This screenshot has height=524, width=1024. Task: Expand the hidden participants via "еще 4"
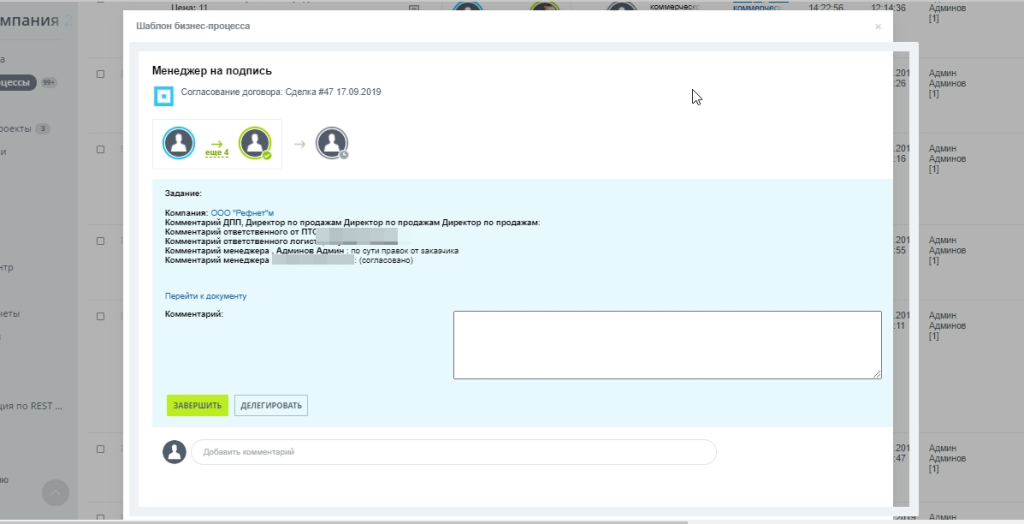click(217, 152)
